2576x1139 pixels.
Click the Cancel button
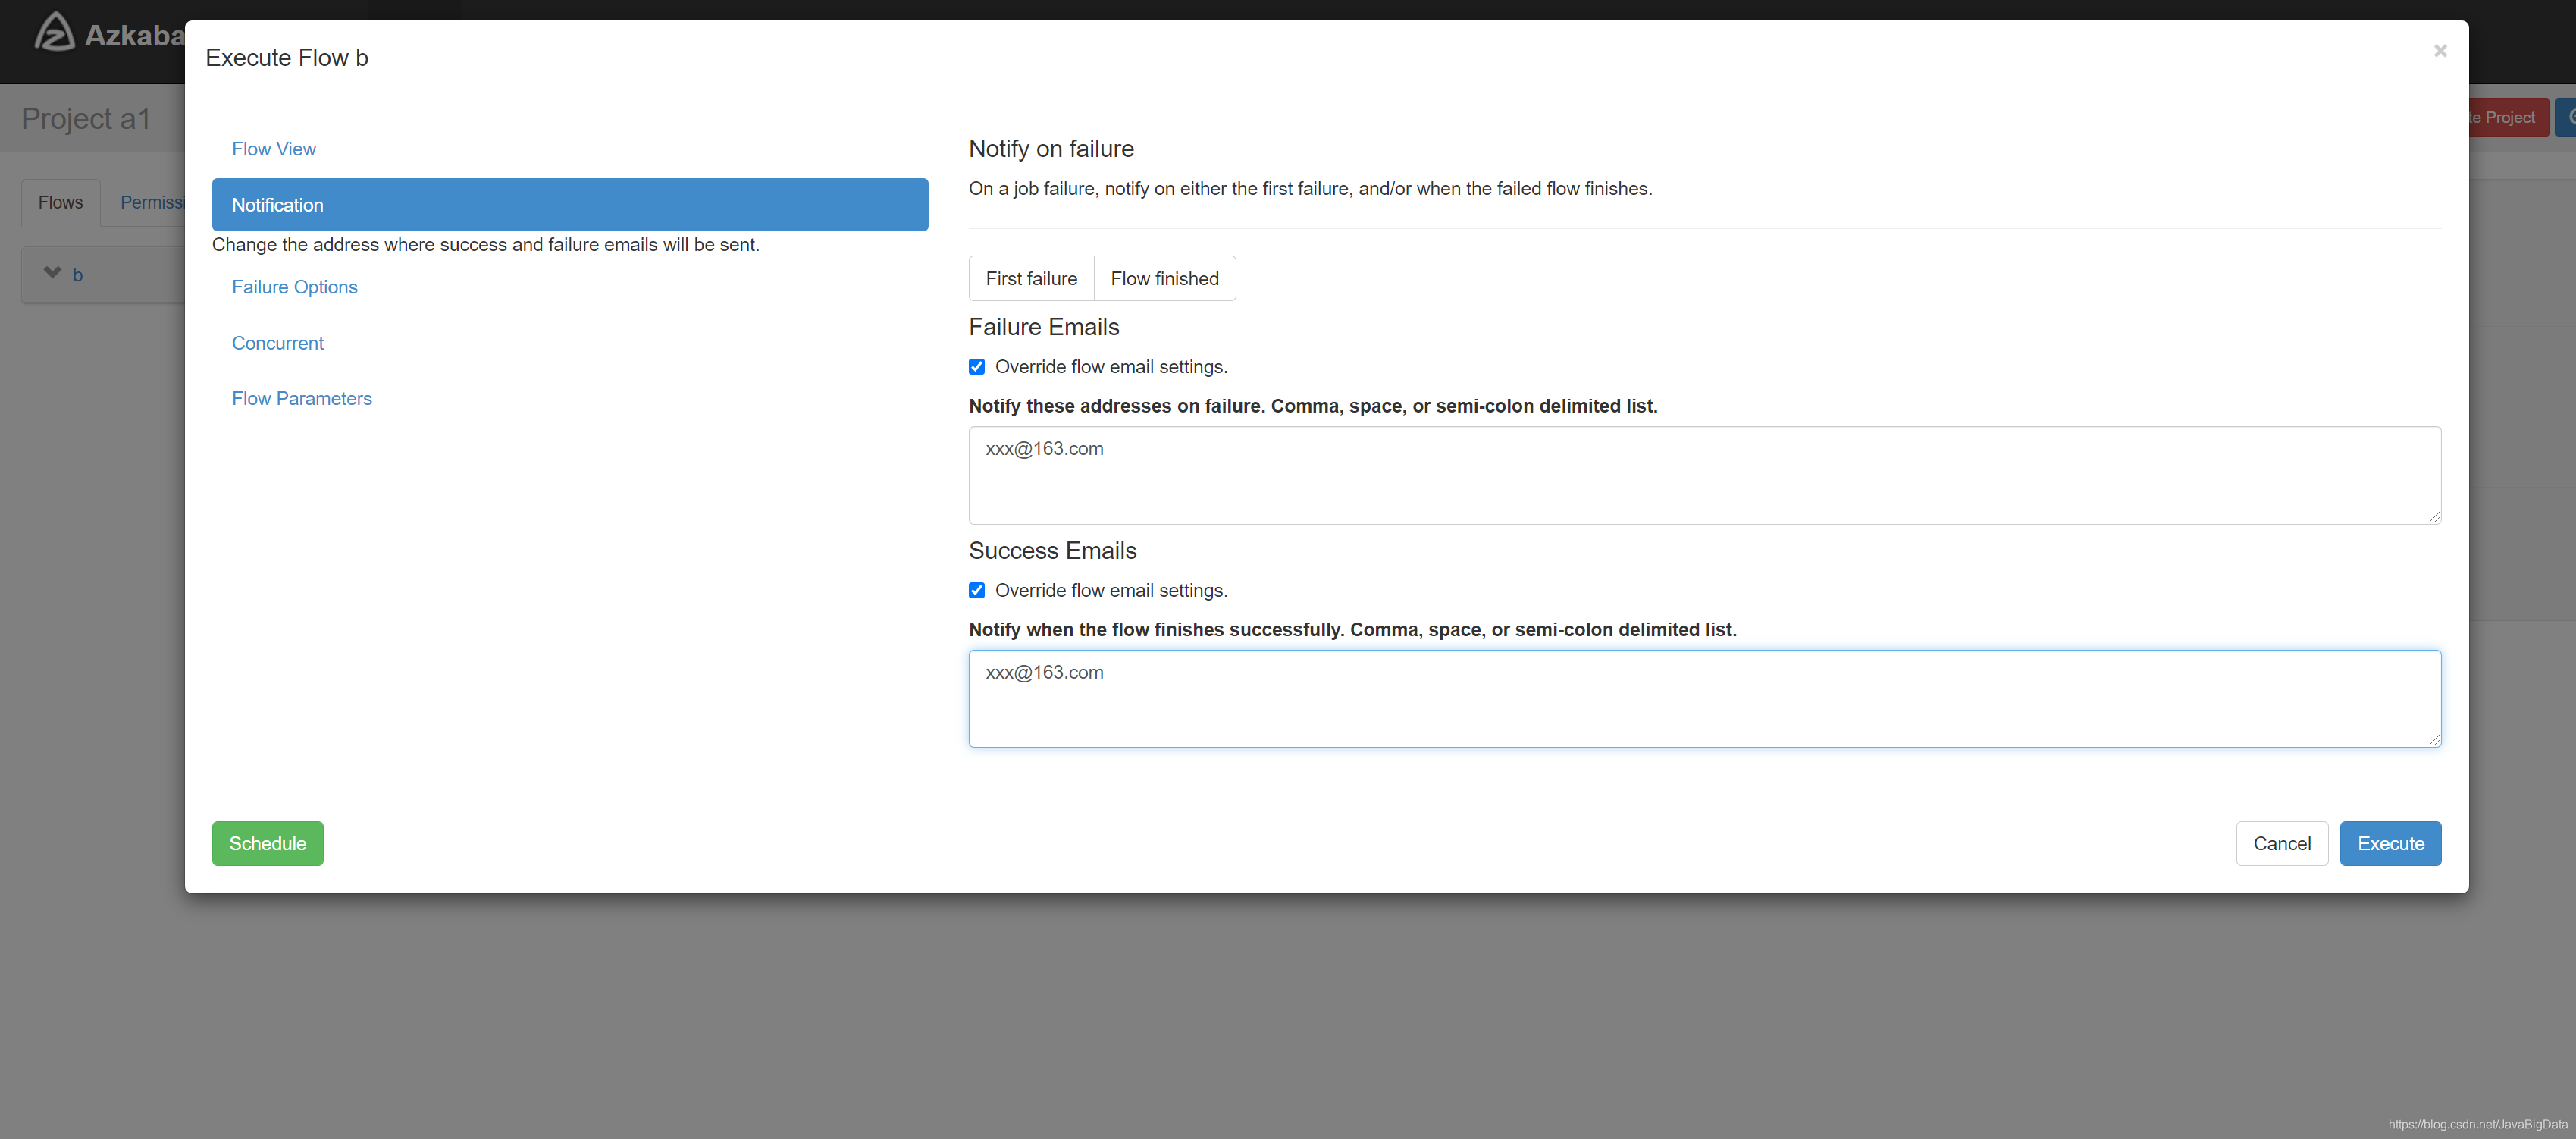(x=2280, y=843)
